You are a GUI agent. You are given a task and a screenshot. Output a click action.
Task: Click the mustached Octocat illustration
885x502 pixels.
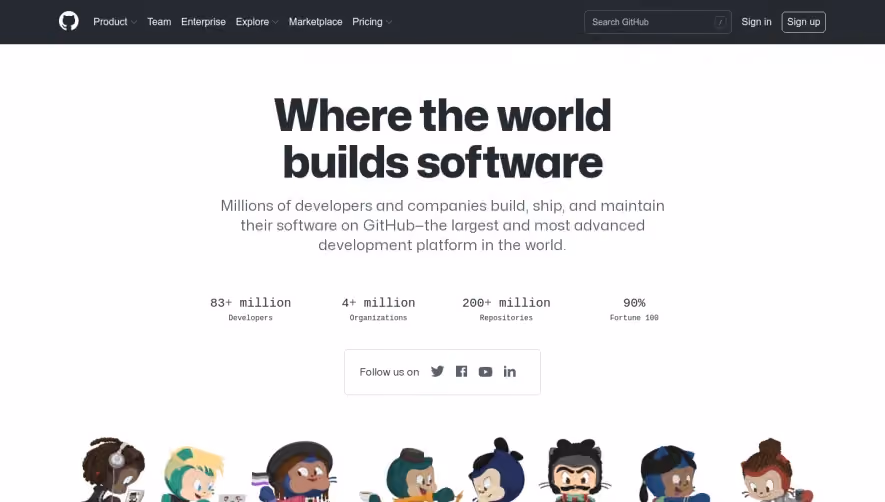coord(575,470)
